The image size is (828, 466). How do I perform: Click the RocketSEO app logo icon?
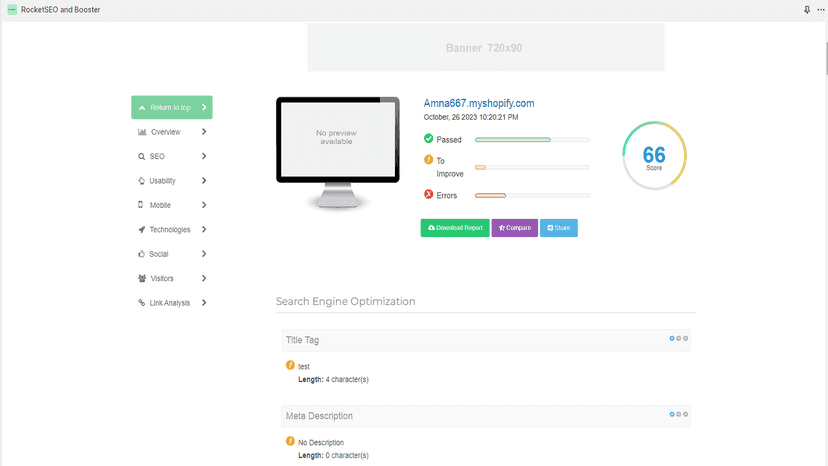point(12,10)
